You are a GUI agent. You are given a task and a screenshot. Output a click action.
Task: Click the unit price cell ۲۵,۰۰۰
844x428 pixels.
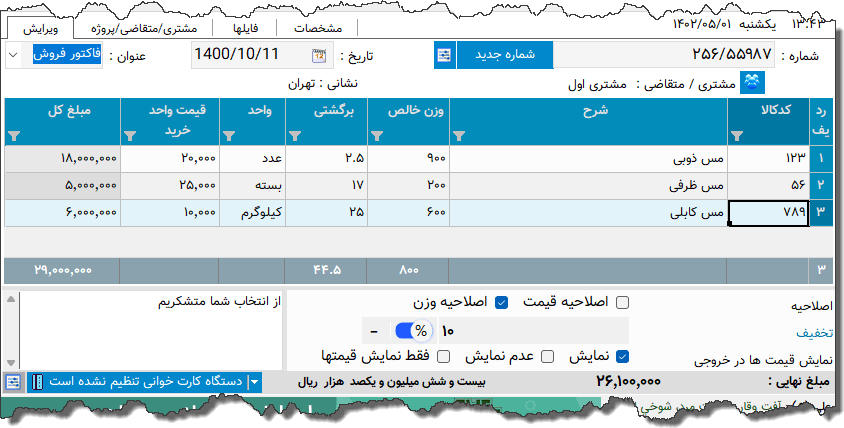170,185
